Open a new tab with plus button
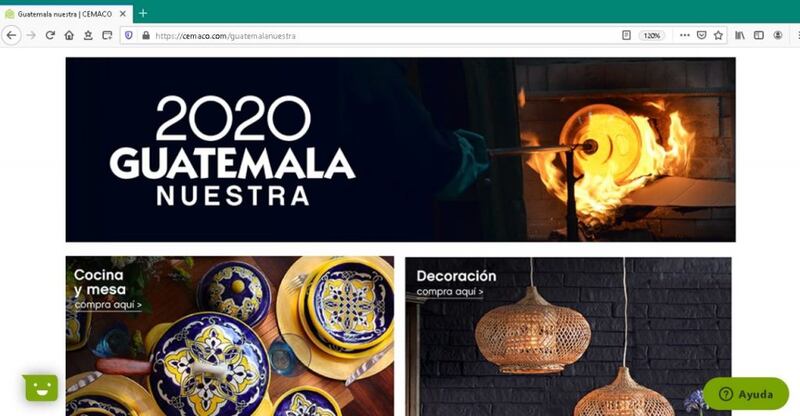Image resolution: width=800 pixels, height=416 pixels. pyautogui.click(x=143, y=13)
